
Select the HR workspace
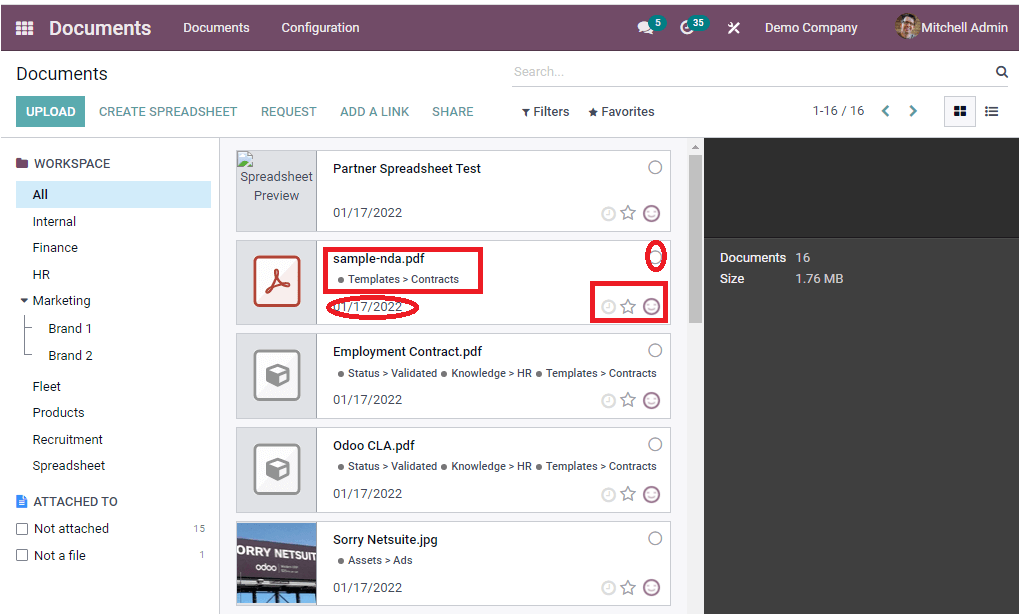point(41,274)
